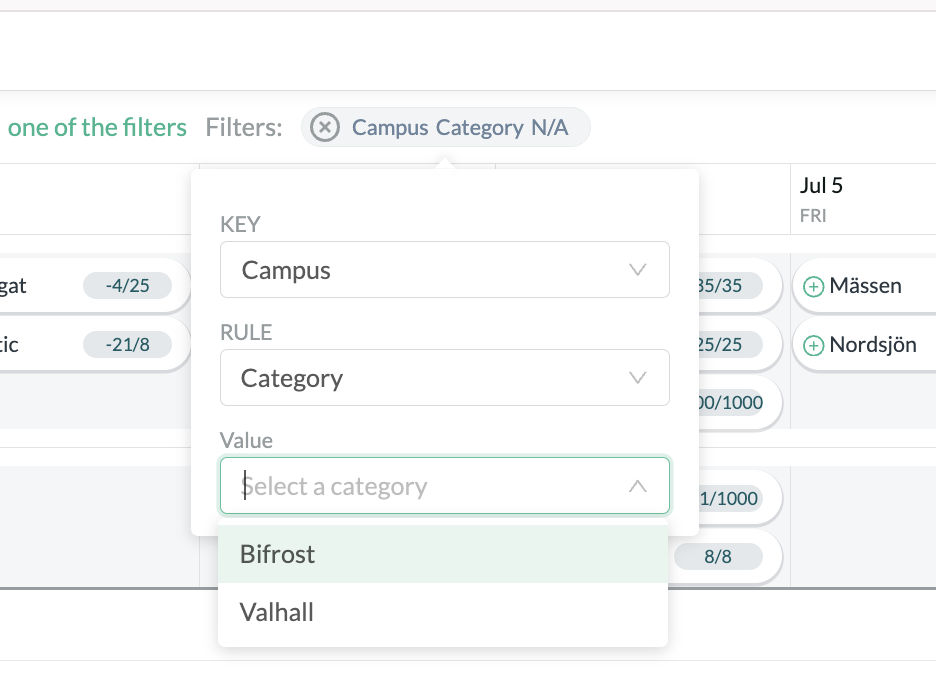Click the plus icon beside Nordsjön
Image resolution: width=936 pixels, height=686 pixels.
click(x=813, y=346)
